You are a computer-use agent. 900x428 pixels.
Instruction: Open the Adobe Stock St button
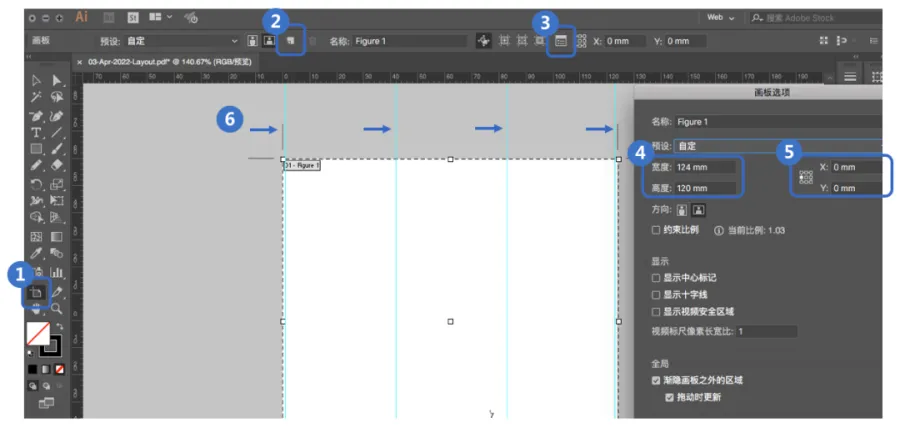[133, 18]
